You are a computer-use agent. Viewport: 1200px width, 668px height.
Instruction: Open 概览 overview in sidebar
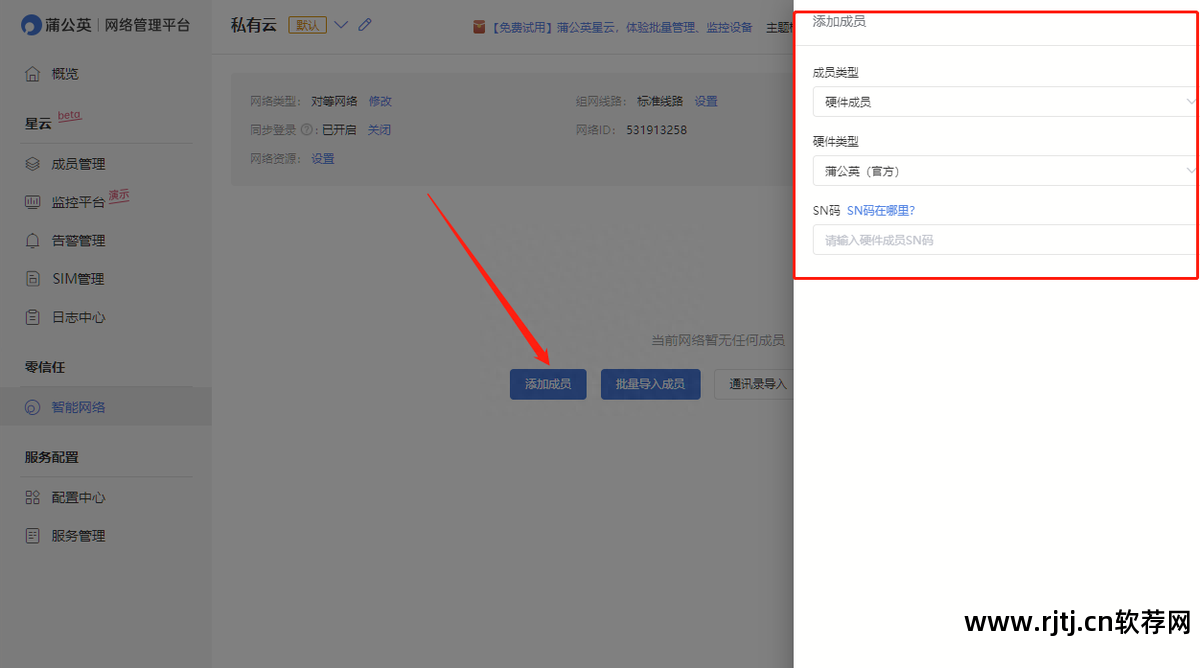[65, 74]
